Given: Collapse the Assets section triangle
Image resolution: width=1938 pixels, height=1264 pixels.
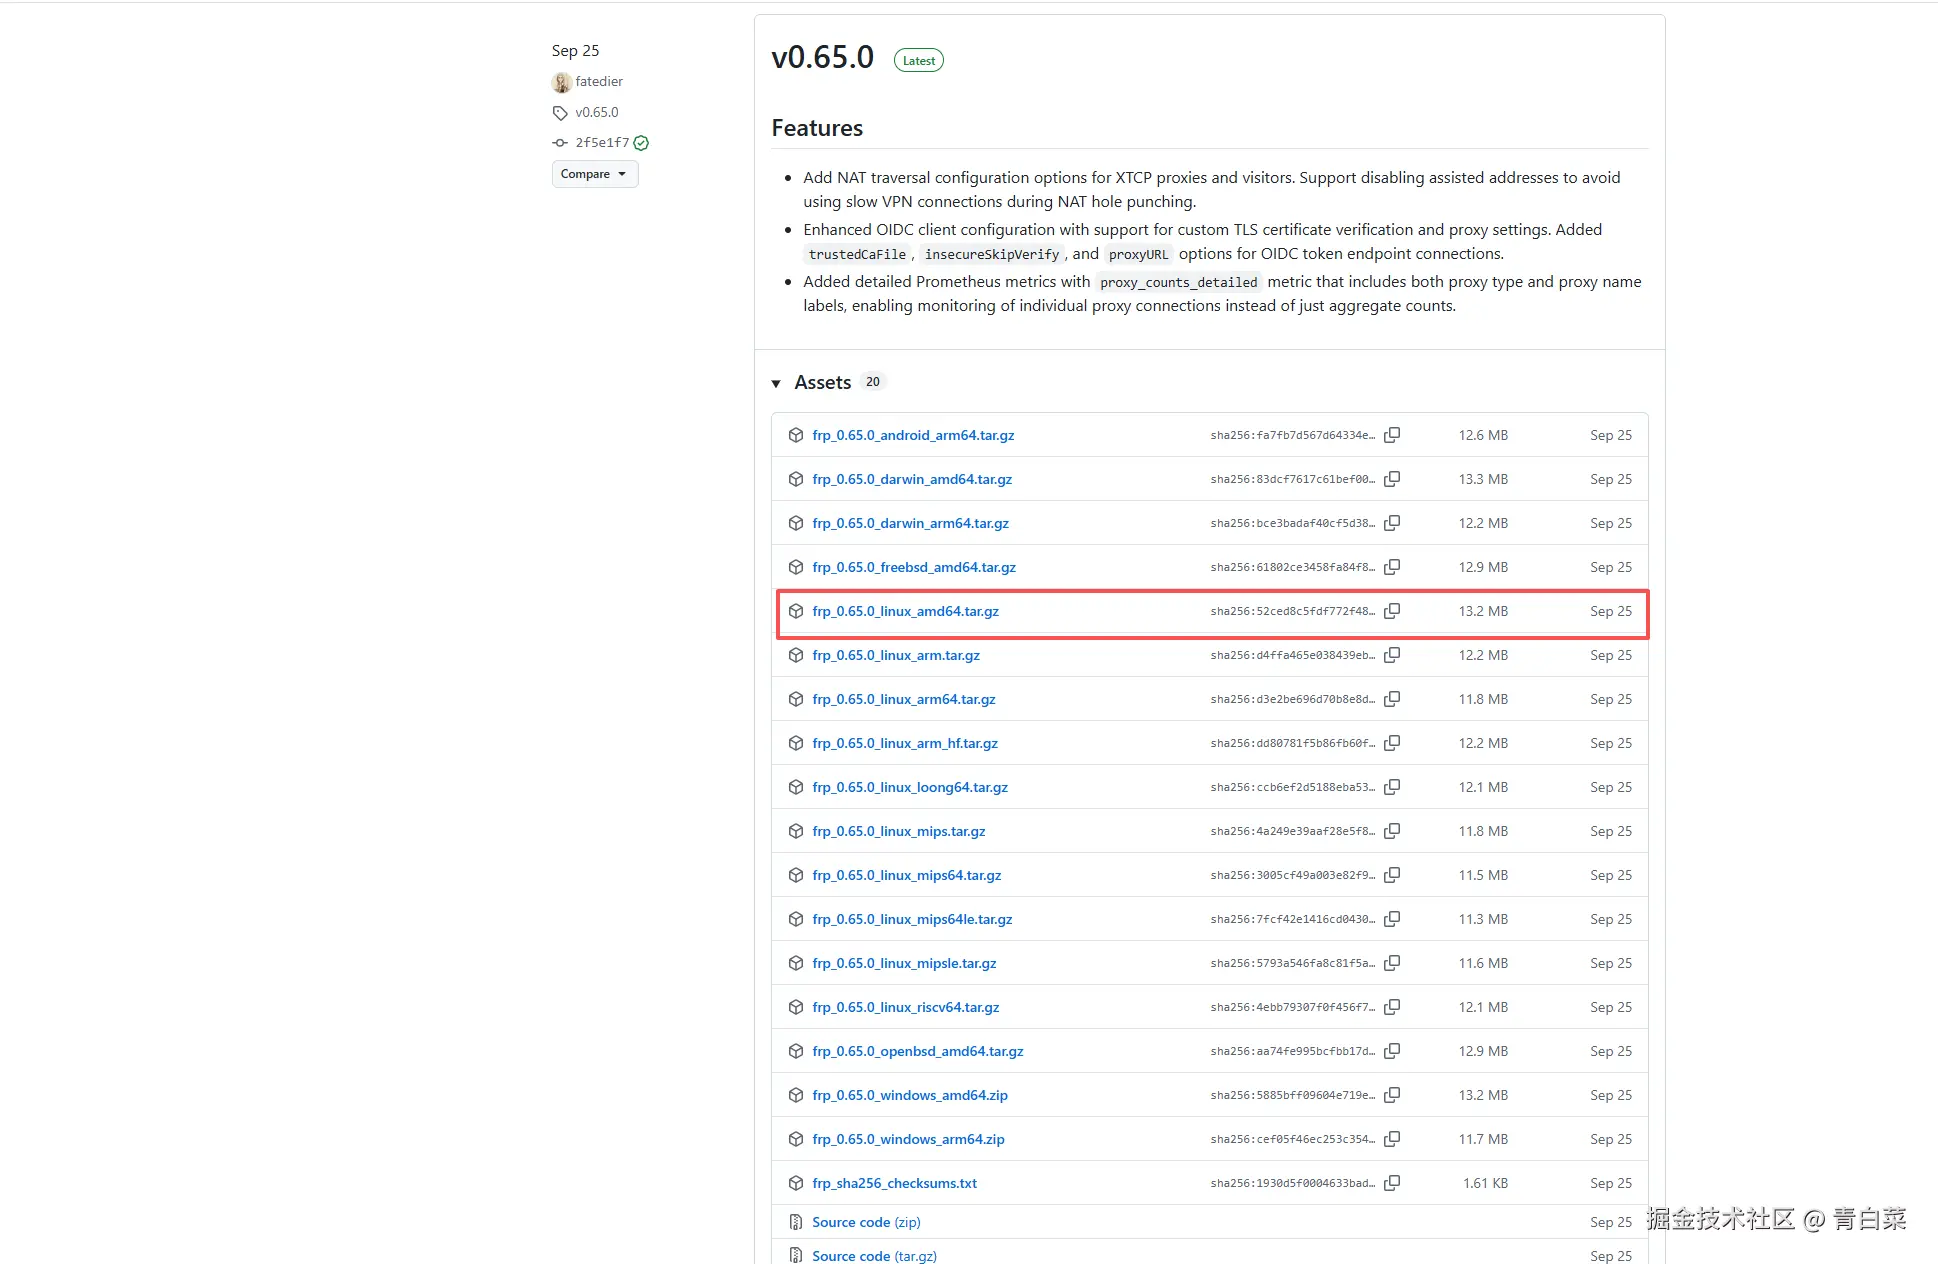Looking at the screenshot, I should pos(776,383).
